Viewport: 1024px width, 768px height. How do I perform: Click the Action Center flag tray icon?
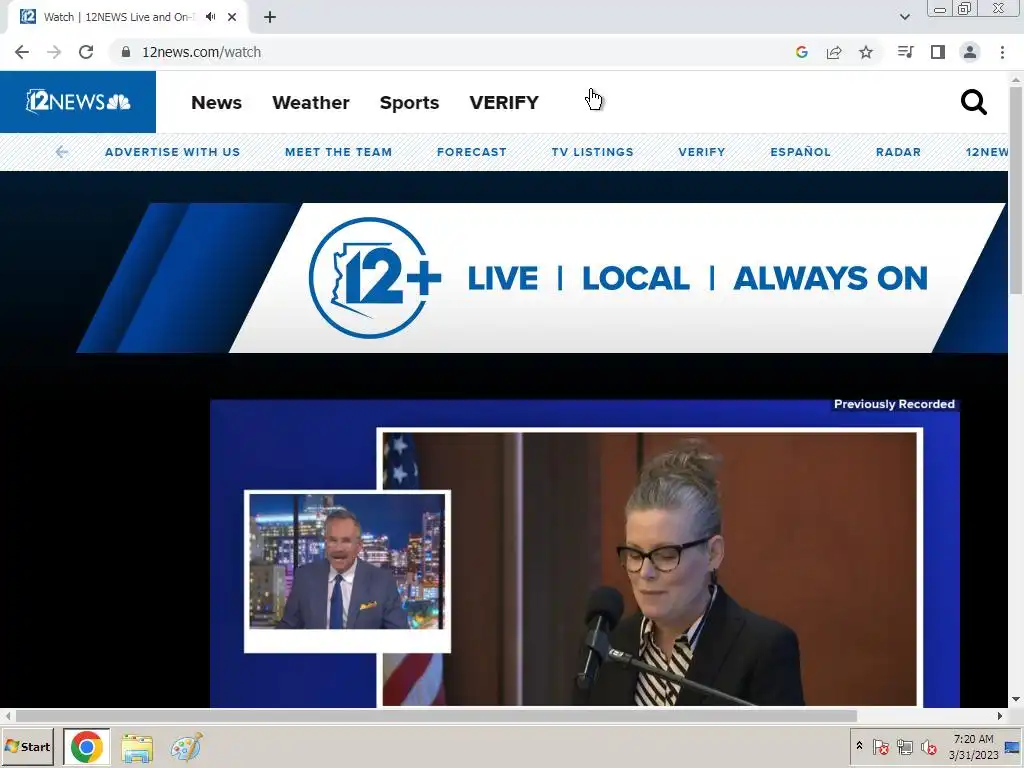(880, 746)
